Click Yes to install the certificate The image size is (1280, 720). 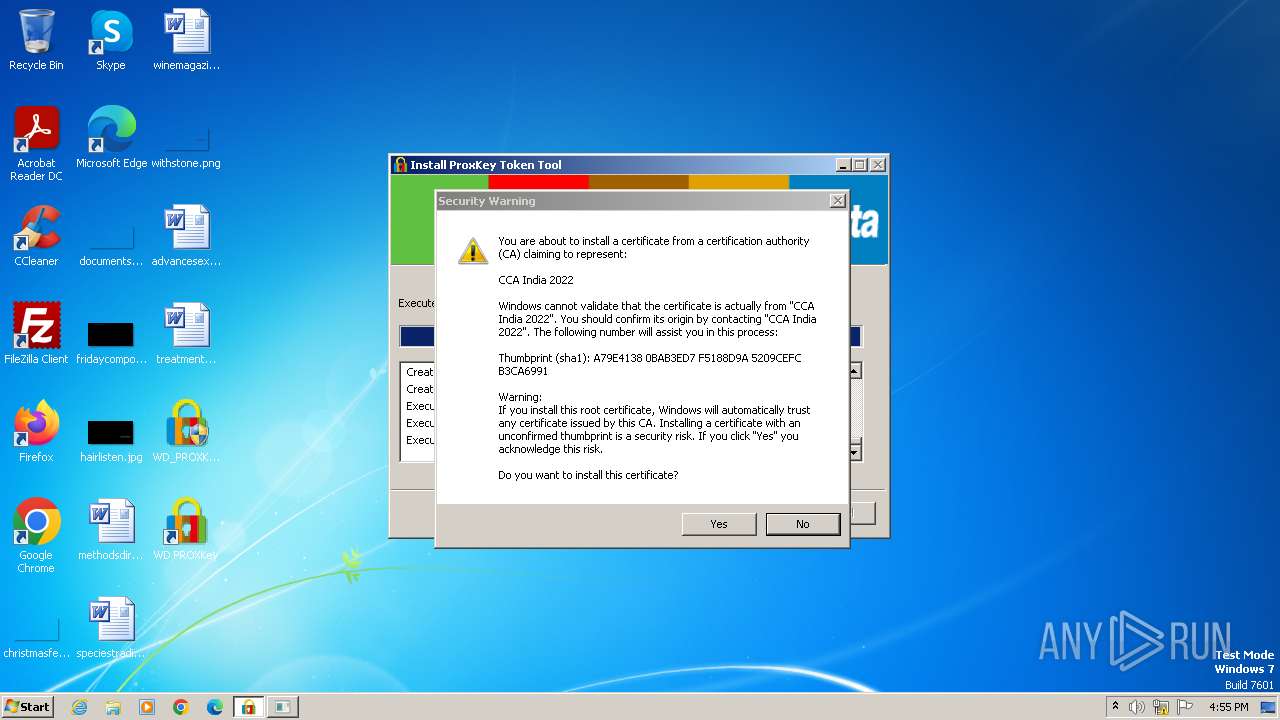coord(719,524)
